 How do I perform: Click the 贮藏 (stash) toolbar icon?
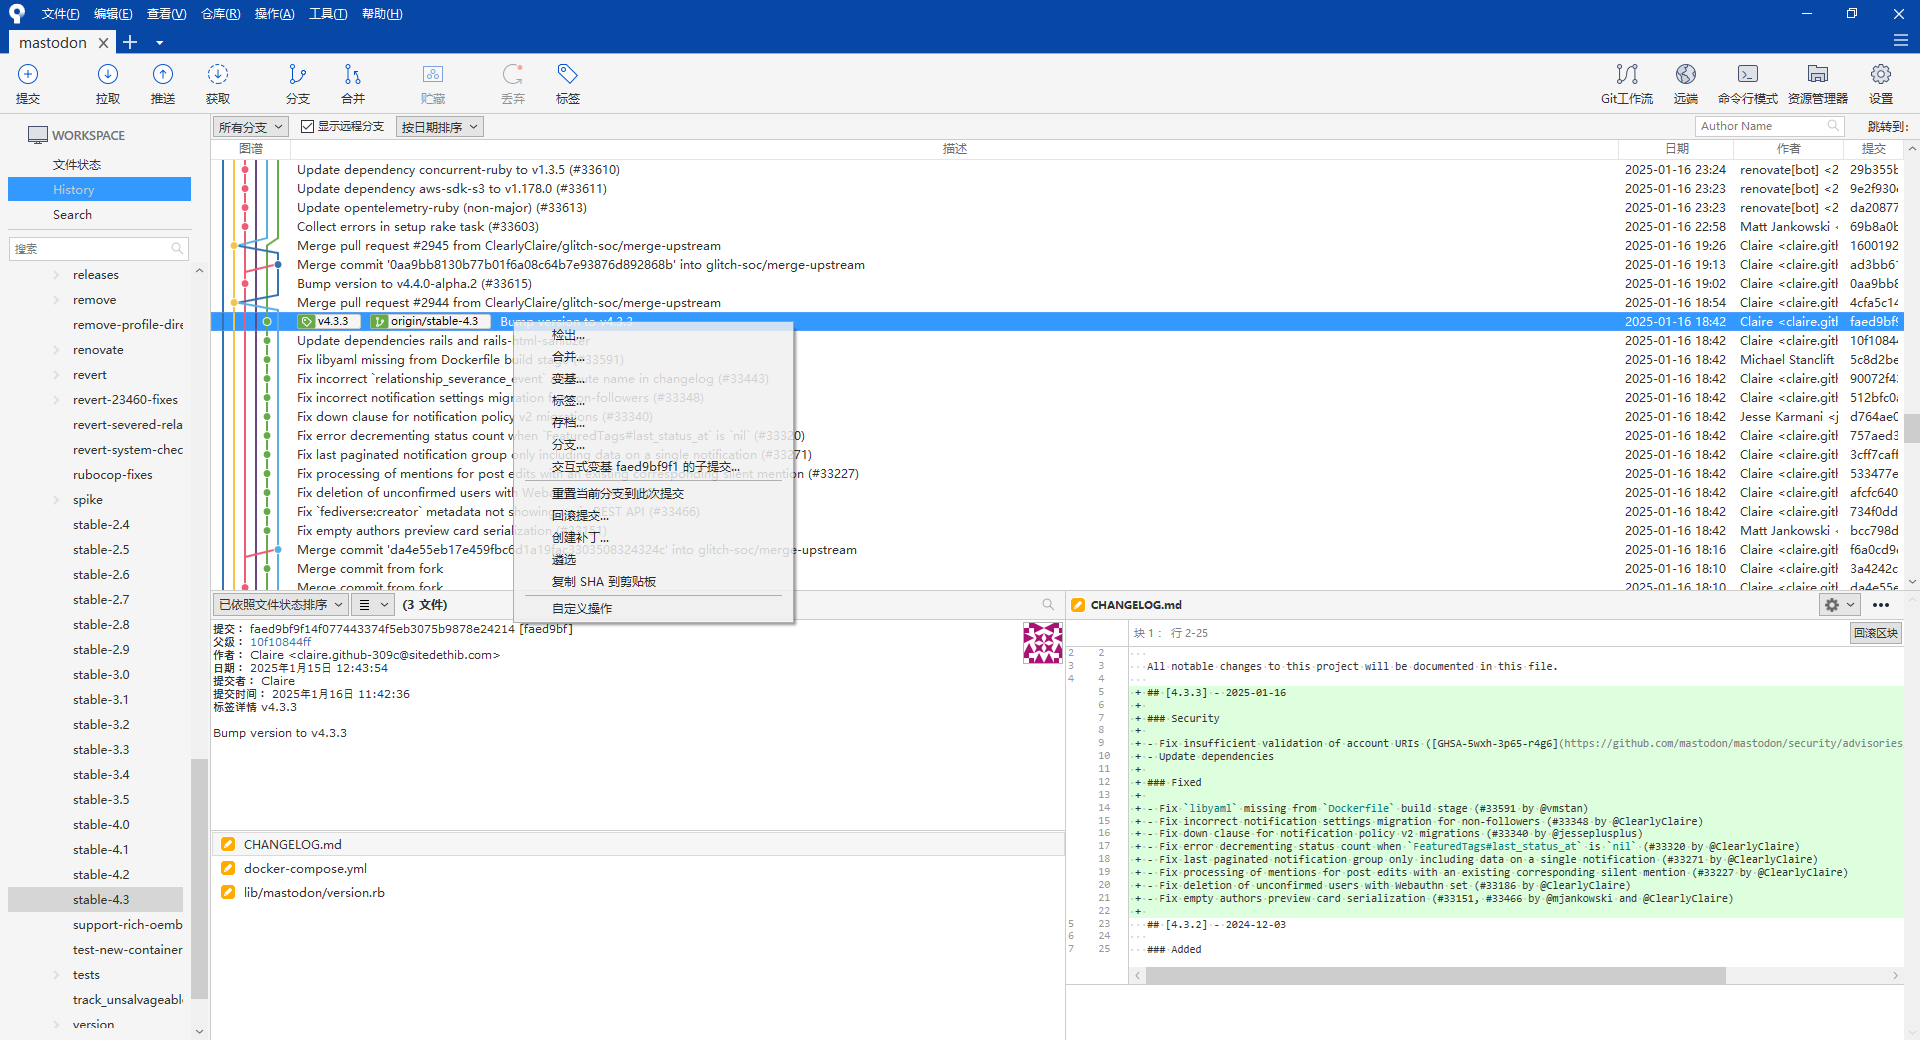(x=433, y=83)
